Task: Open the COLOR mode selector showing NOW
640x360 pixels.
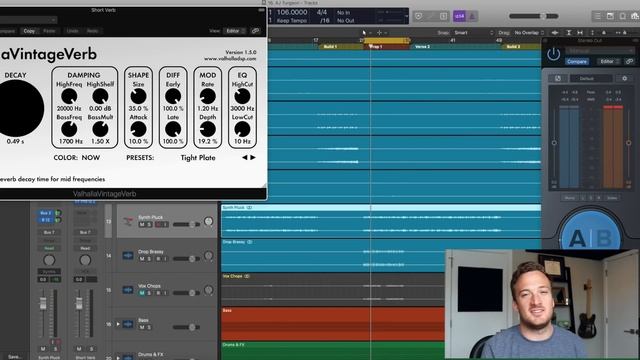Action: click(91, 158)
